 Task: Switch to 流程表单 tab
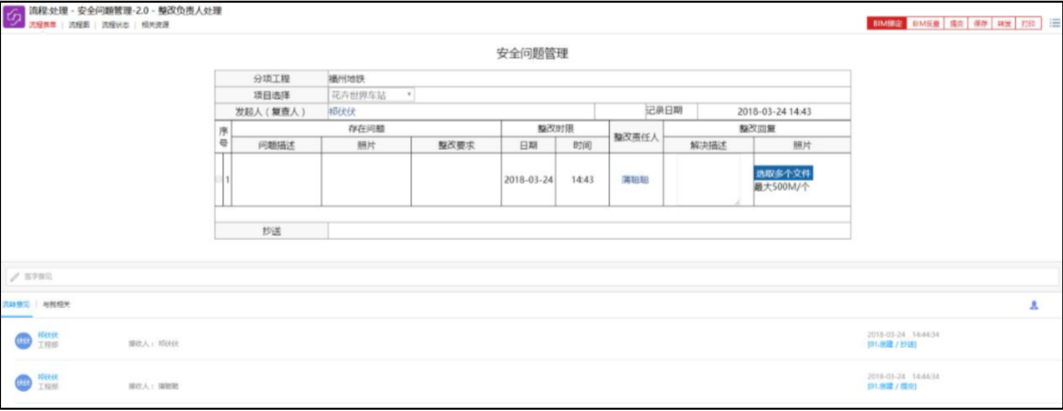(x=42, y=25)
